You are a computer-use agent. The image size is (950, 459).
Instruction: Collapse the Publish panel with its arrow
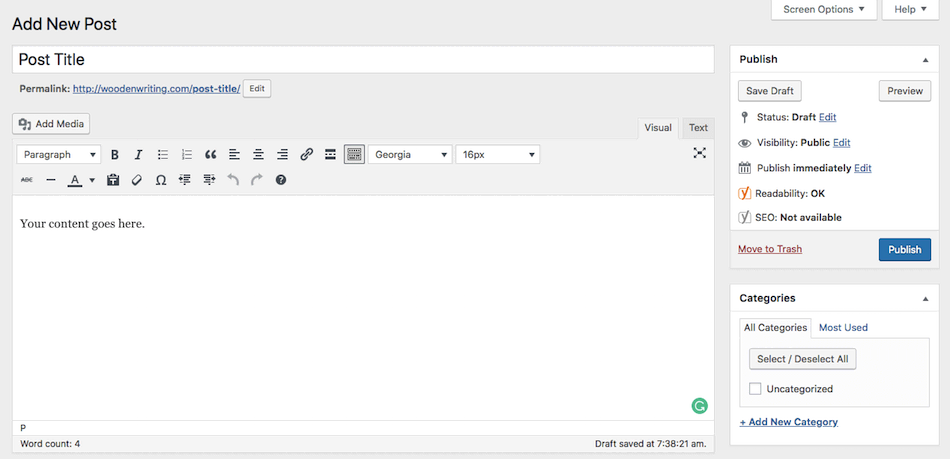pos(925,60)
